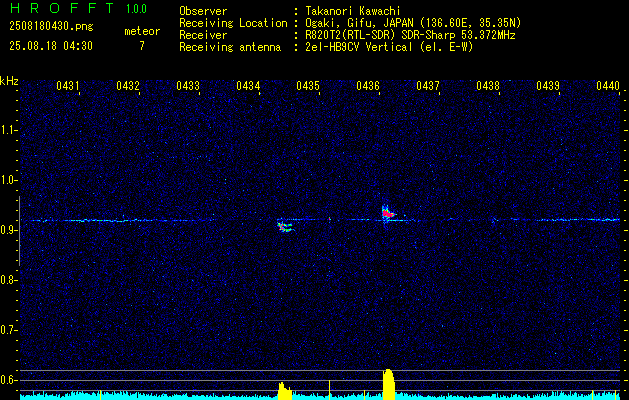Click the red meteor echo after 0436

point(388,214)
